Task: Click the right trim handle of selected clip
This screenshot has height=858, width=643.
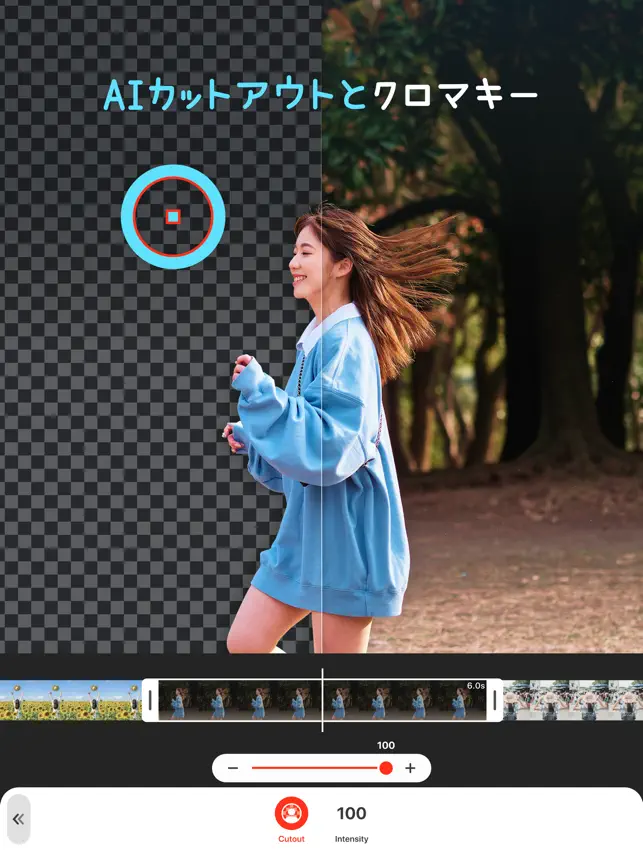Action: [494, 700]
